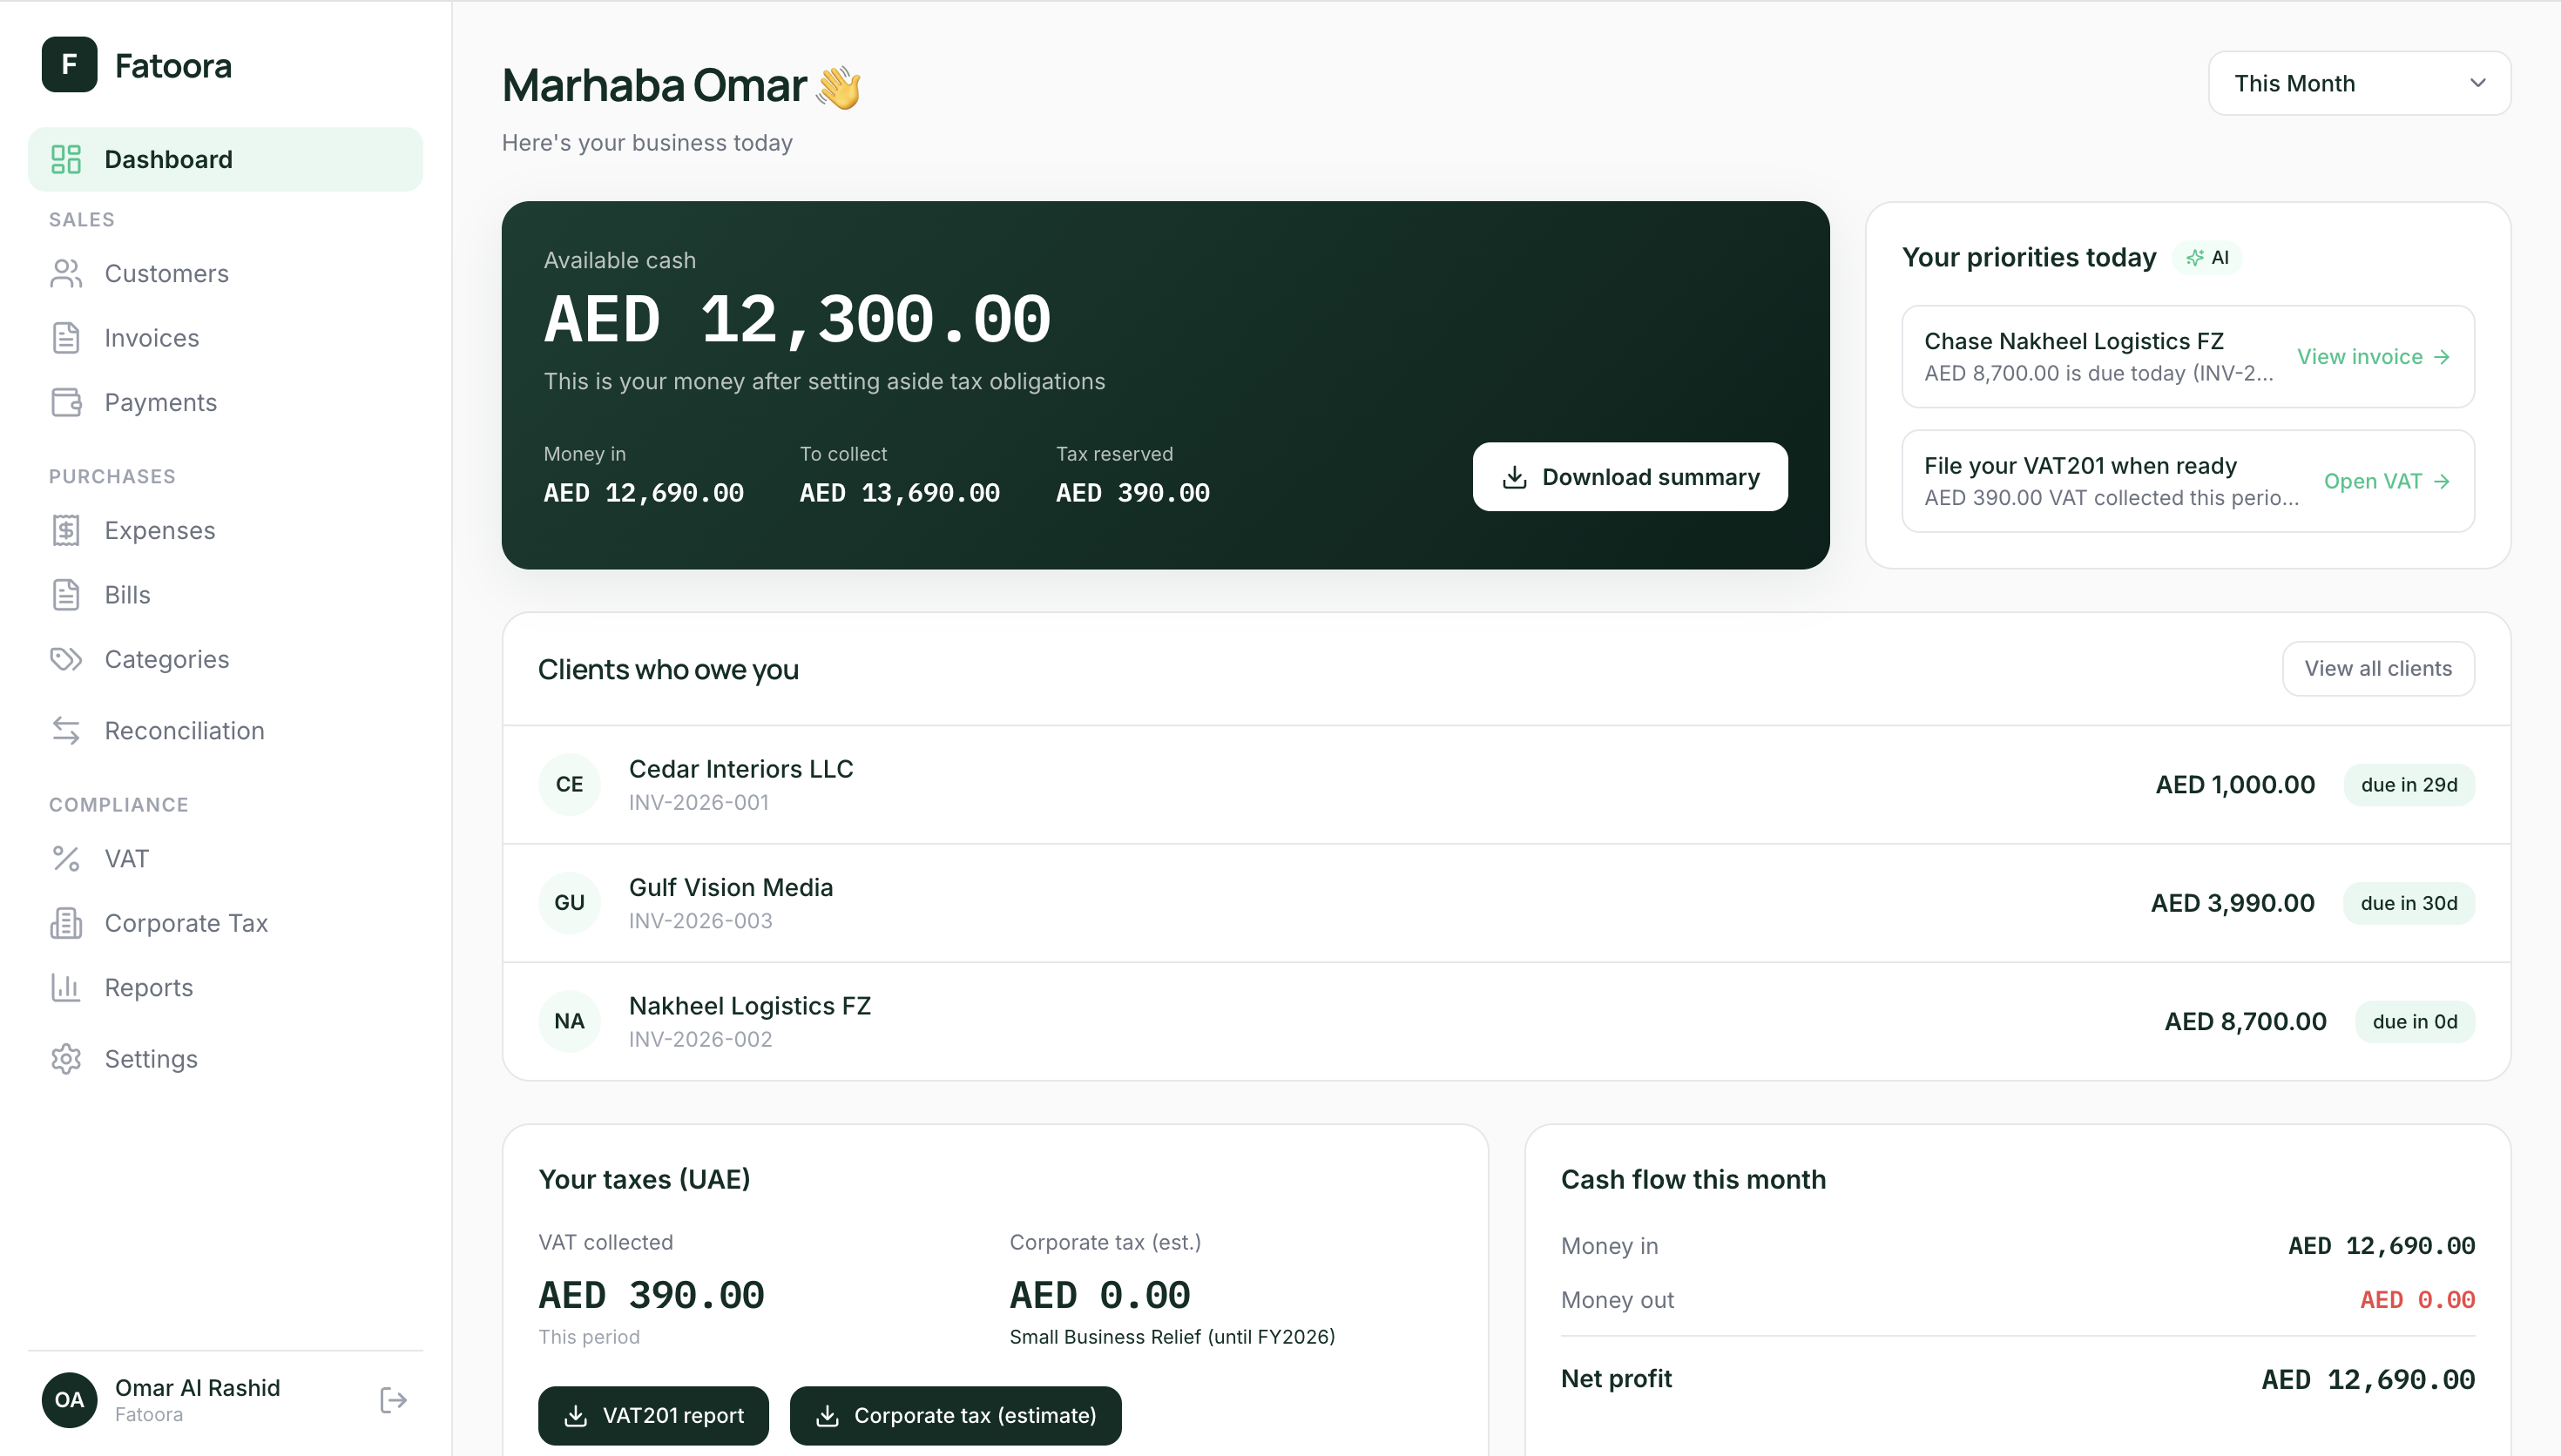This screenshot has height=1456, width=2561.
Task: Click the AI sparkle badge
Action: click(2207, 258)
